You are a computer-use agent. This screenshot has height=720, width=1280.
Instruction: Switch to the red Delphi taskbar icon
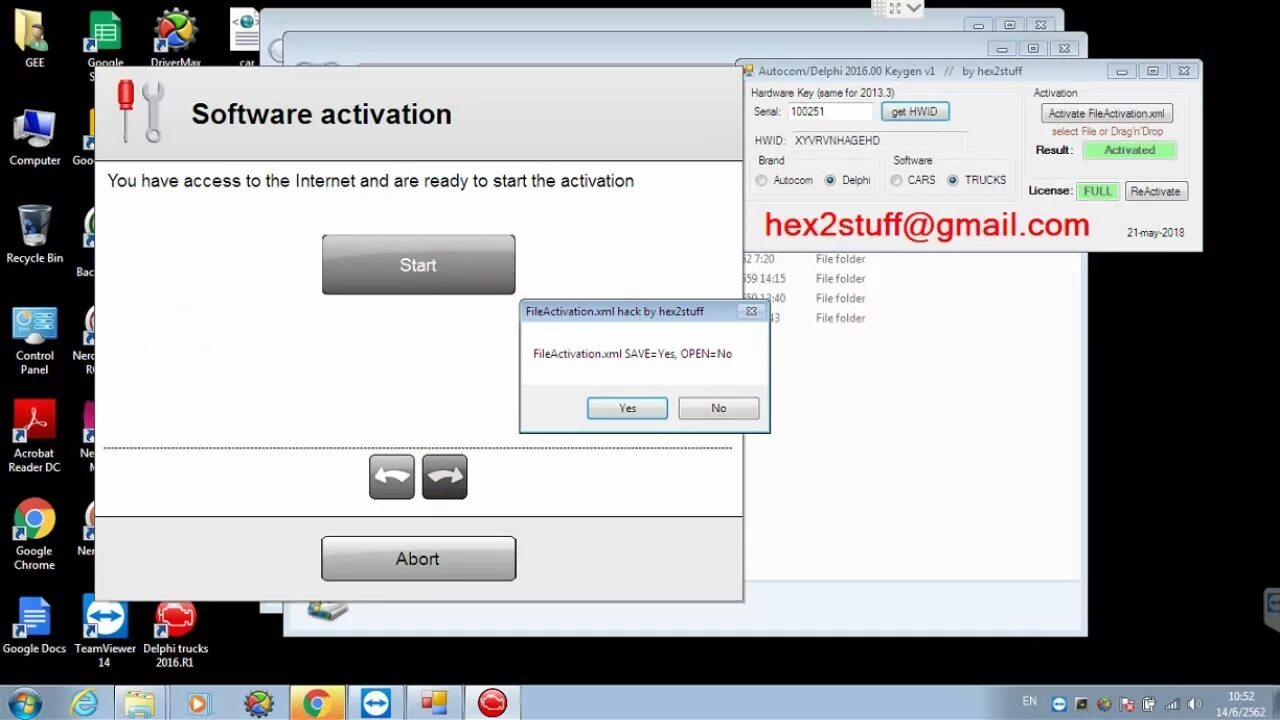(x=492, y=703)
